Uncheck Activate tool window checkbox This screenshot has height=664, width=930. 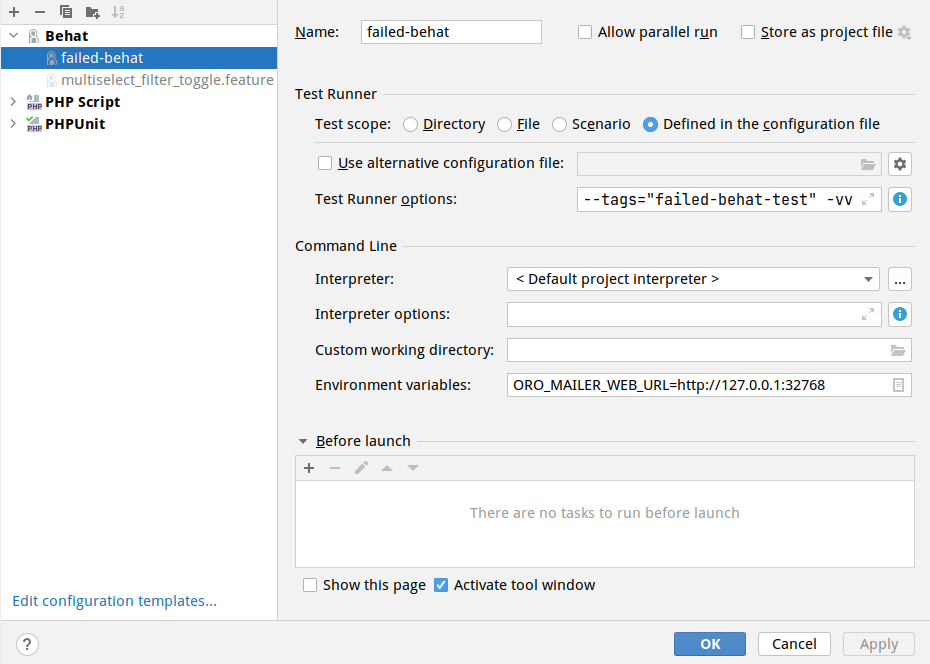click(441, 585)
